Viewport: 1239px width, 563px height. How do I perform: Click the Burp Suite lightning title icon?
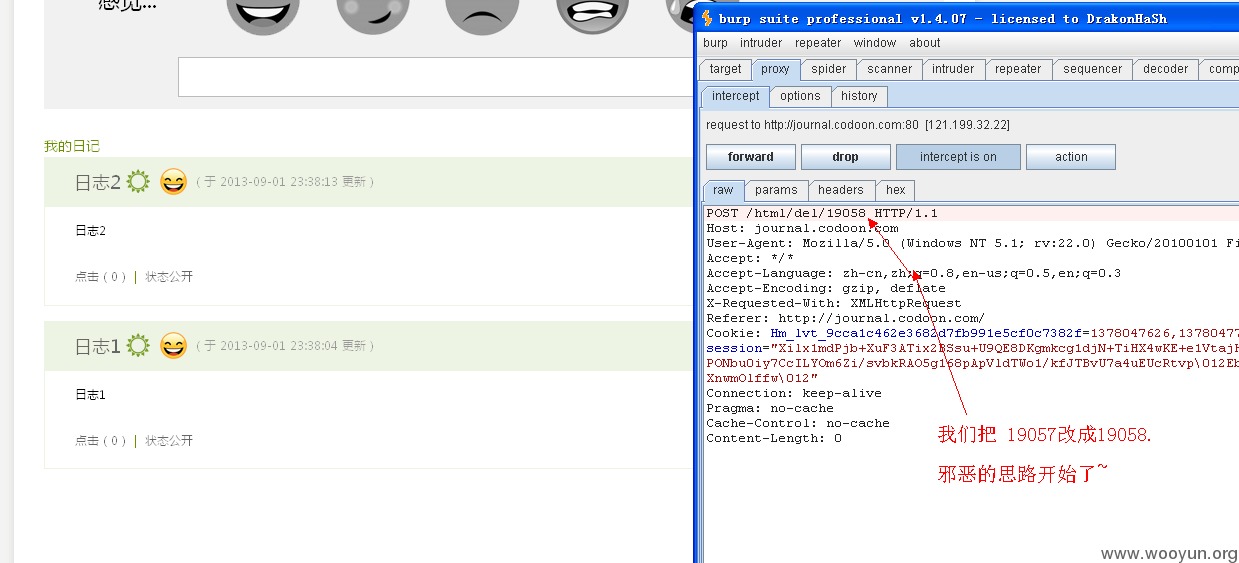tap(707, 18)
